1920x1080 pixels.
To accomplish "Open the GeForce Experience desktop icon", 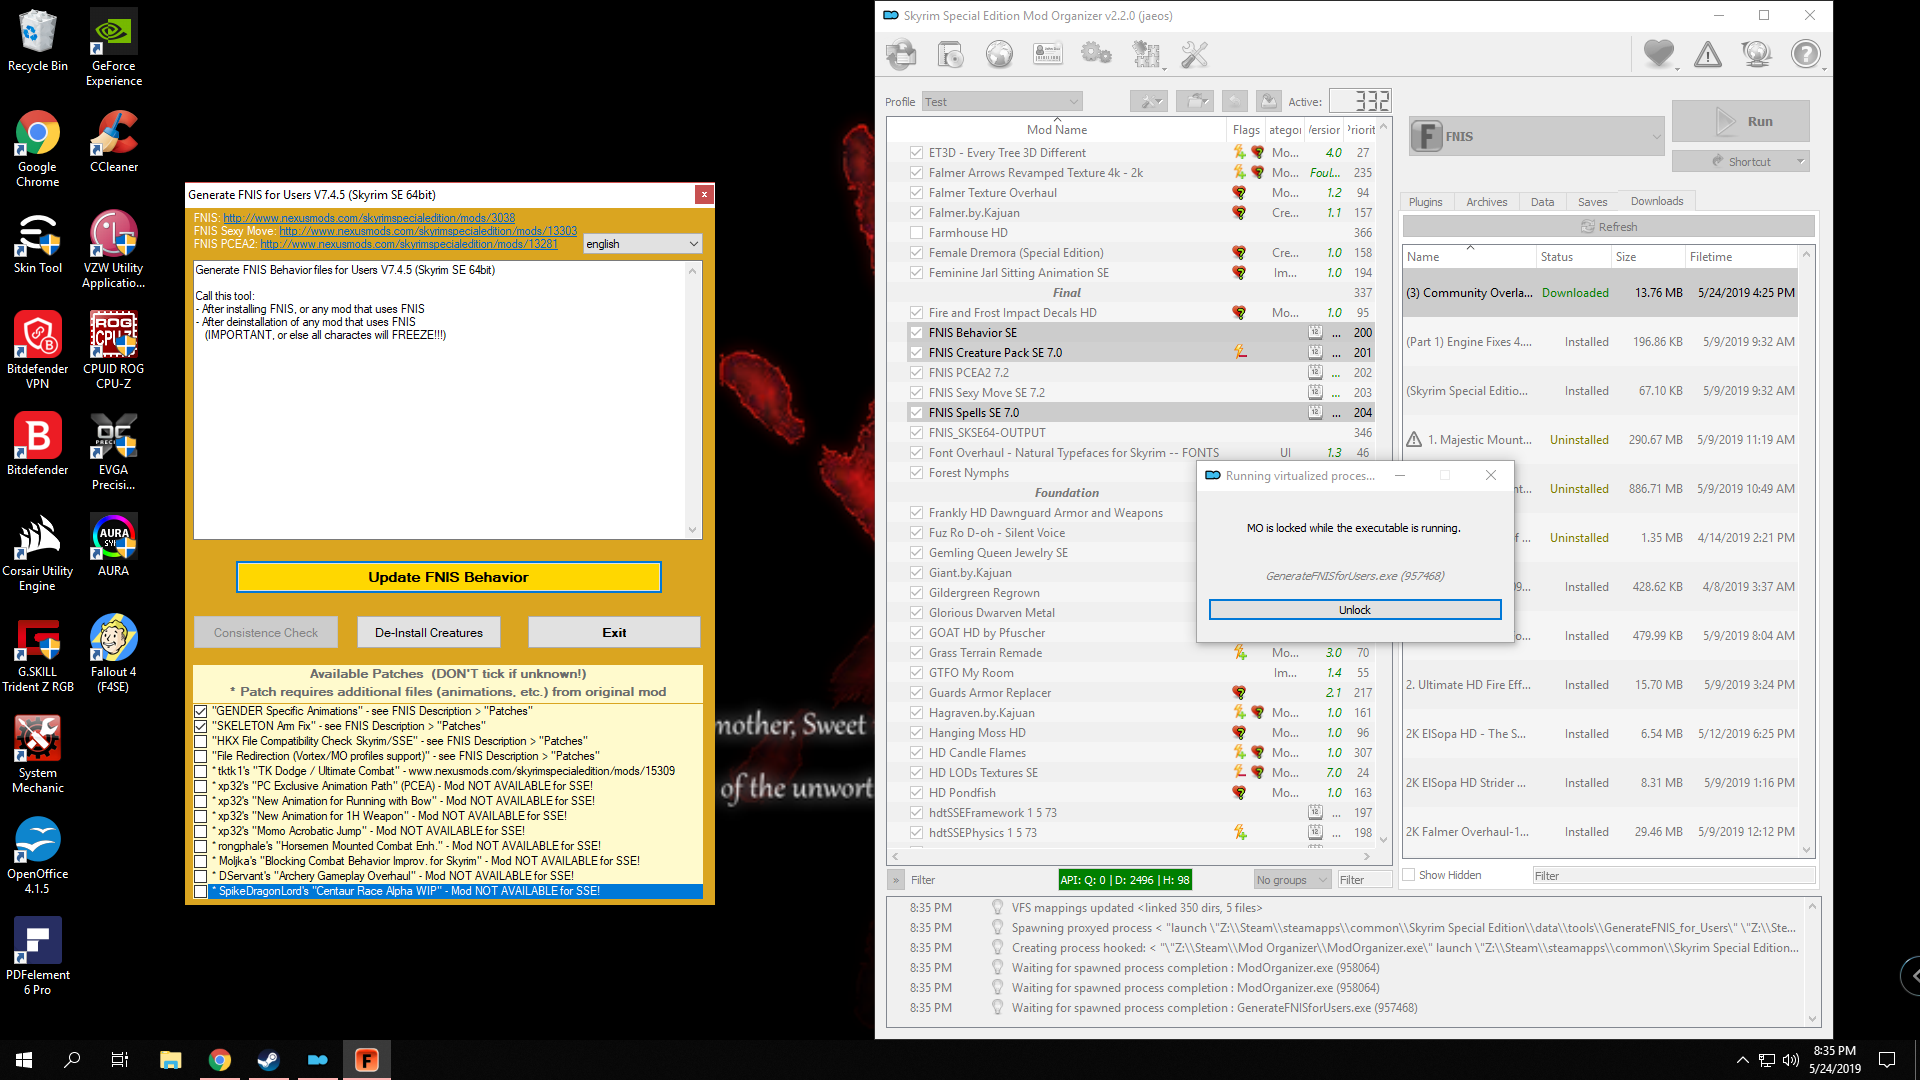I will pos(114,48).
